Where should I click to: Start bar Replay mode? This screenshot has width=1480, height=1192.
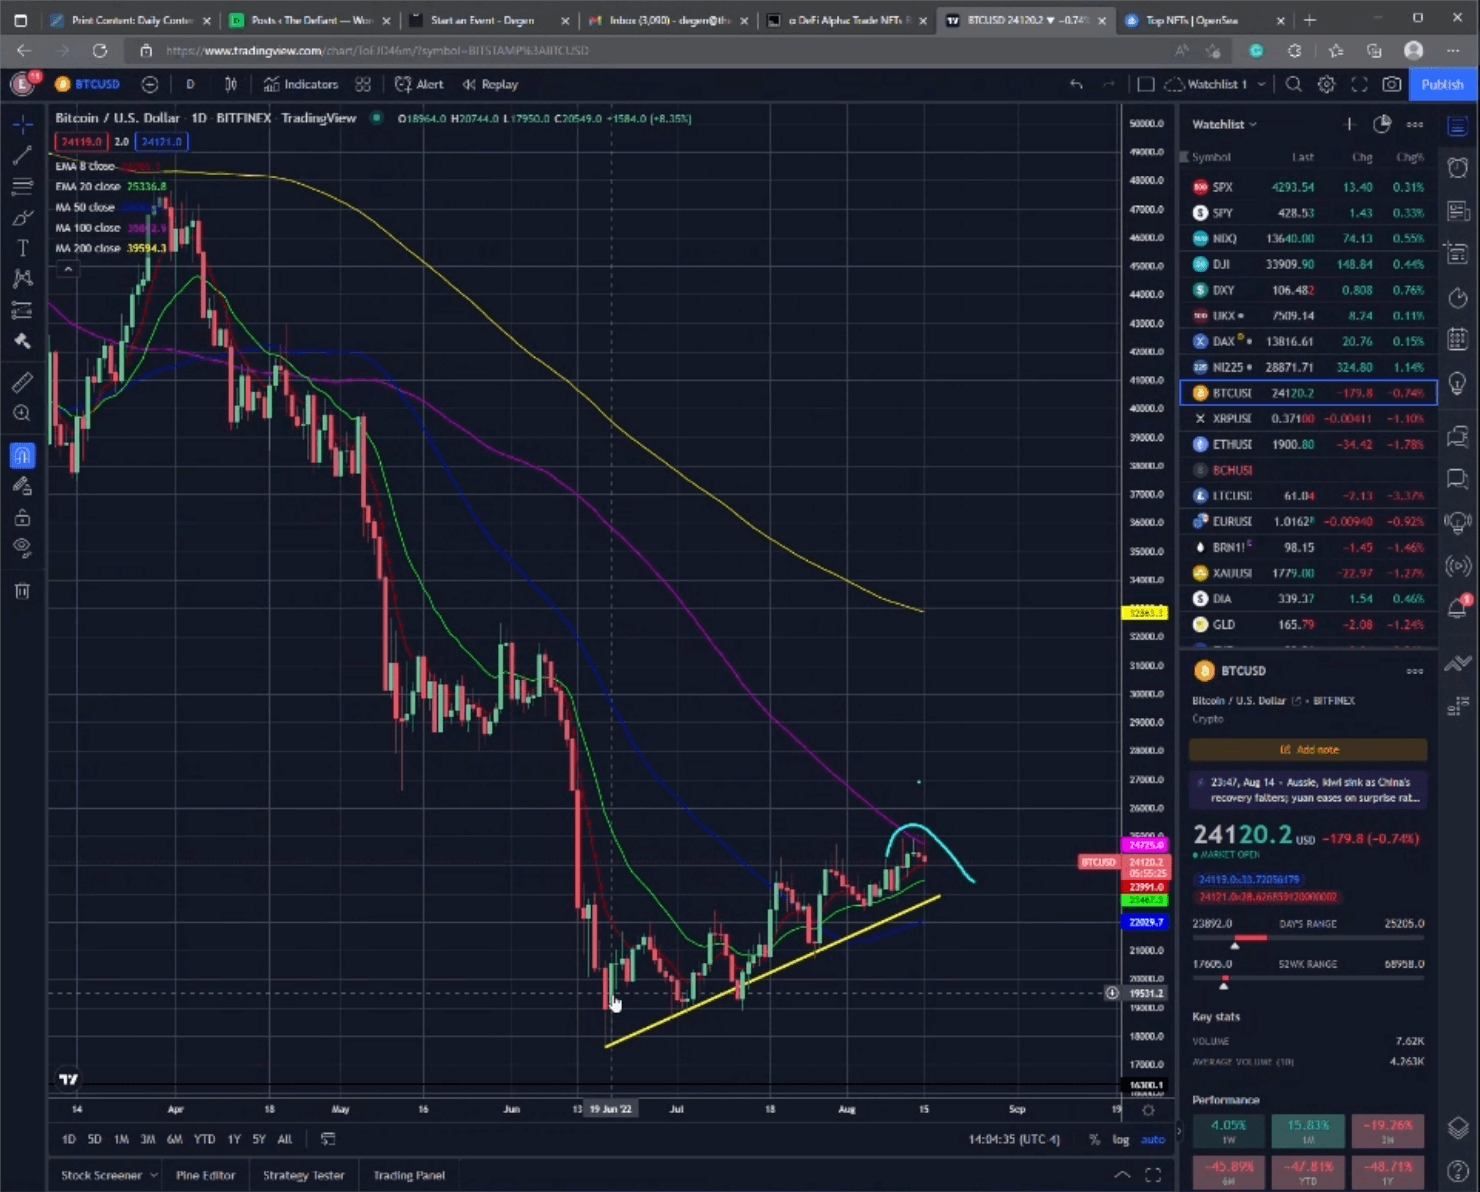click(490, 84)
